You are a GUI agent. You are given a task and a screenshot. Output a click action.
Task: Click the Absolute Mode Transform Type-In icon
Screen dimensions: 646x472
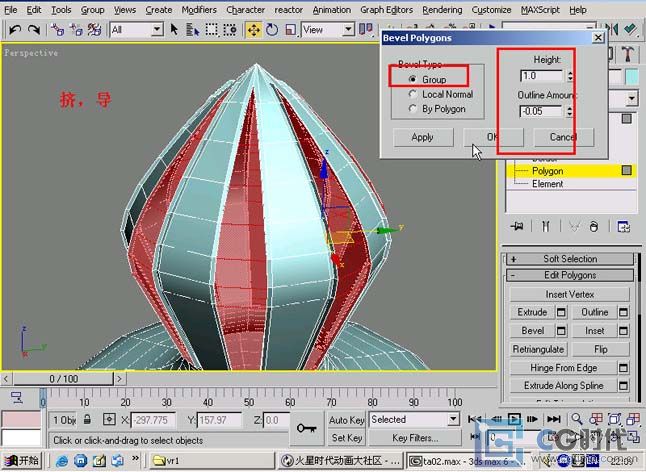[x=109, y=420]
